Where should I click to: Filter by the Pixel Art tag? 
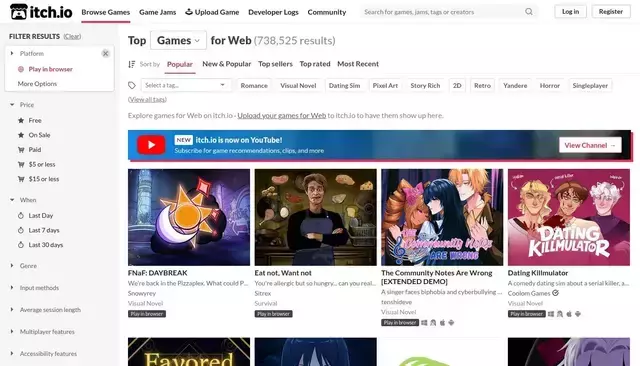385,85
